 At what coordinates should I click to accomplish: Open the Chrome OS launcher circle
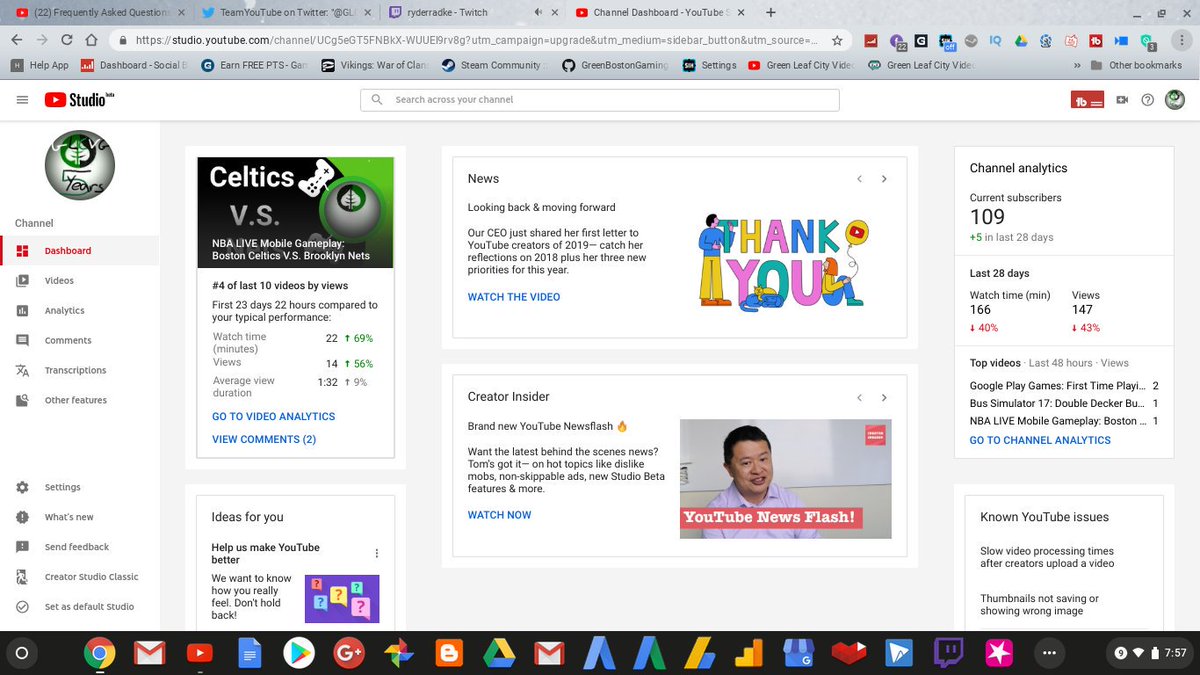[x=22, y=653]
